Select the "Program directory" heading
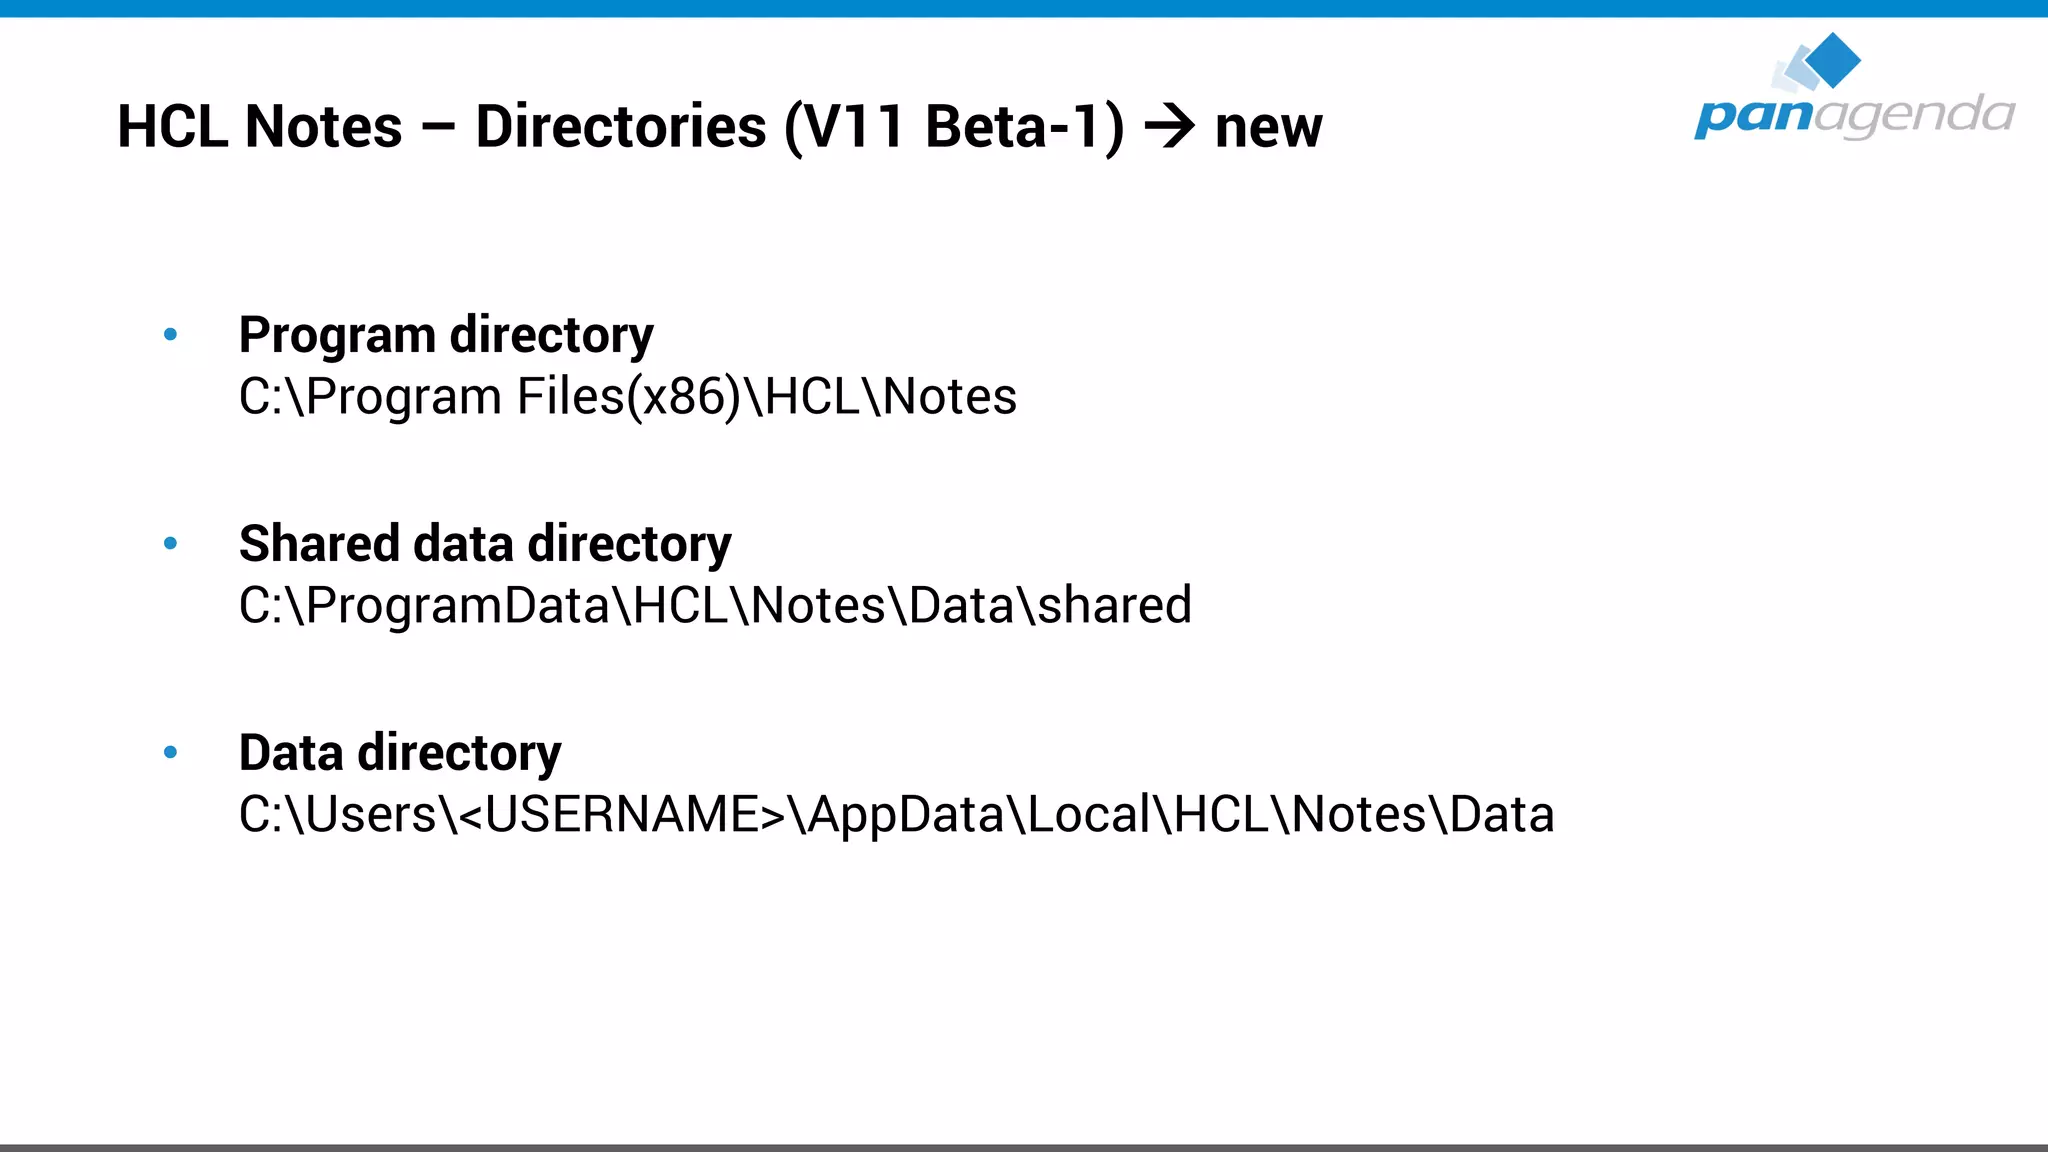The width and height of the screenshot is (2048, 1152). click(x=446, y=335)
